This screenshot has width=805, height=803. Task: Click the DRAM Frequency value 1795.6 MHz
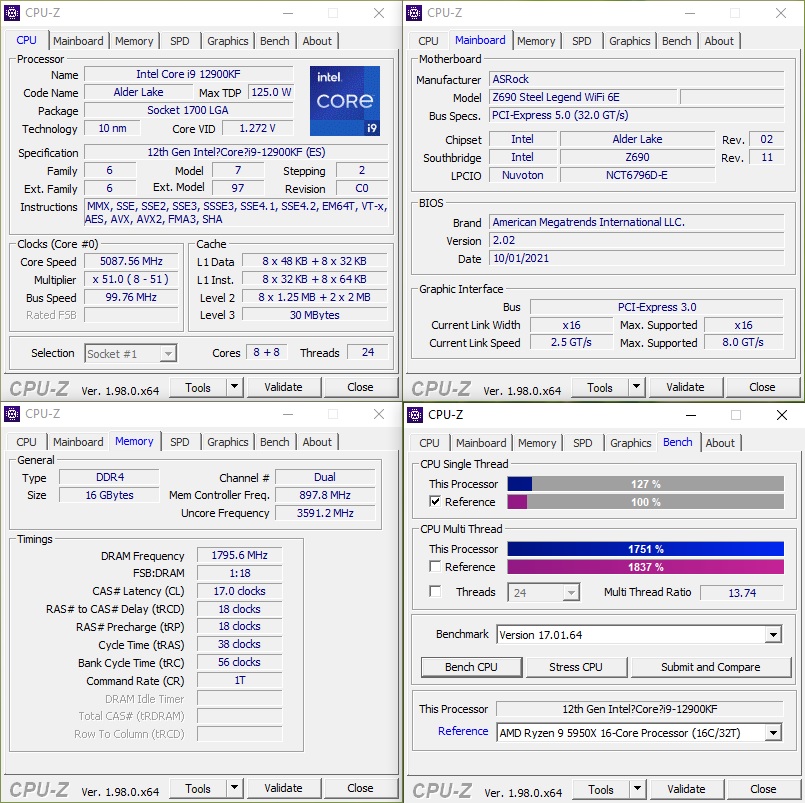pos(239,555)
